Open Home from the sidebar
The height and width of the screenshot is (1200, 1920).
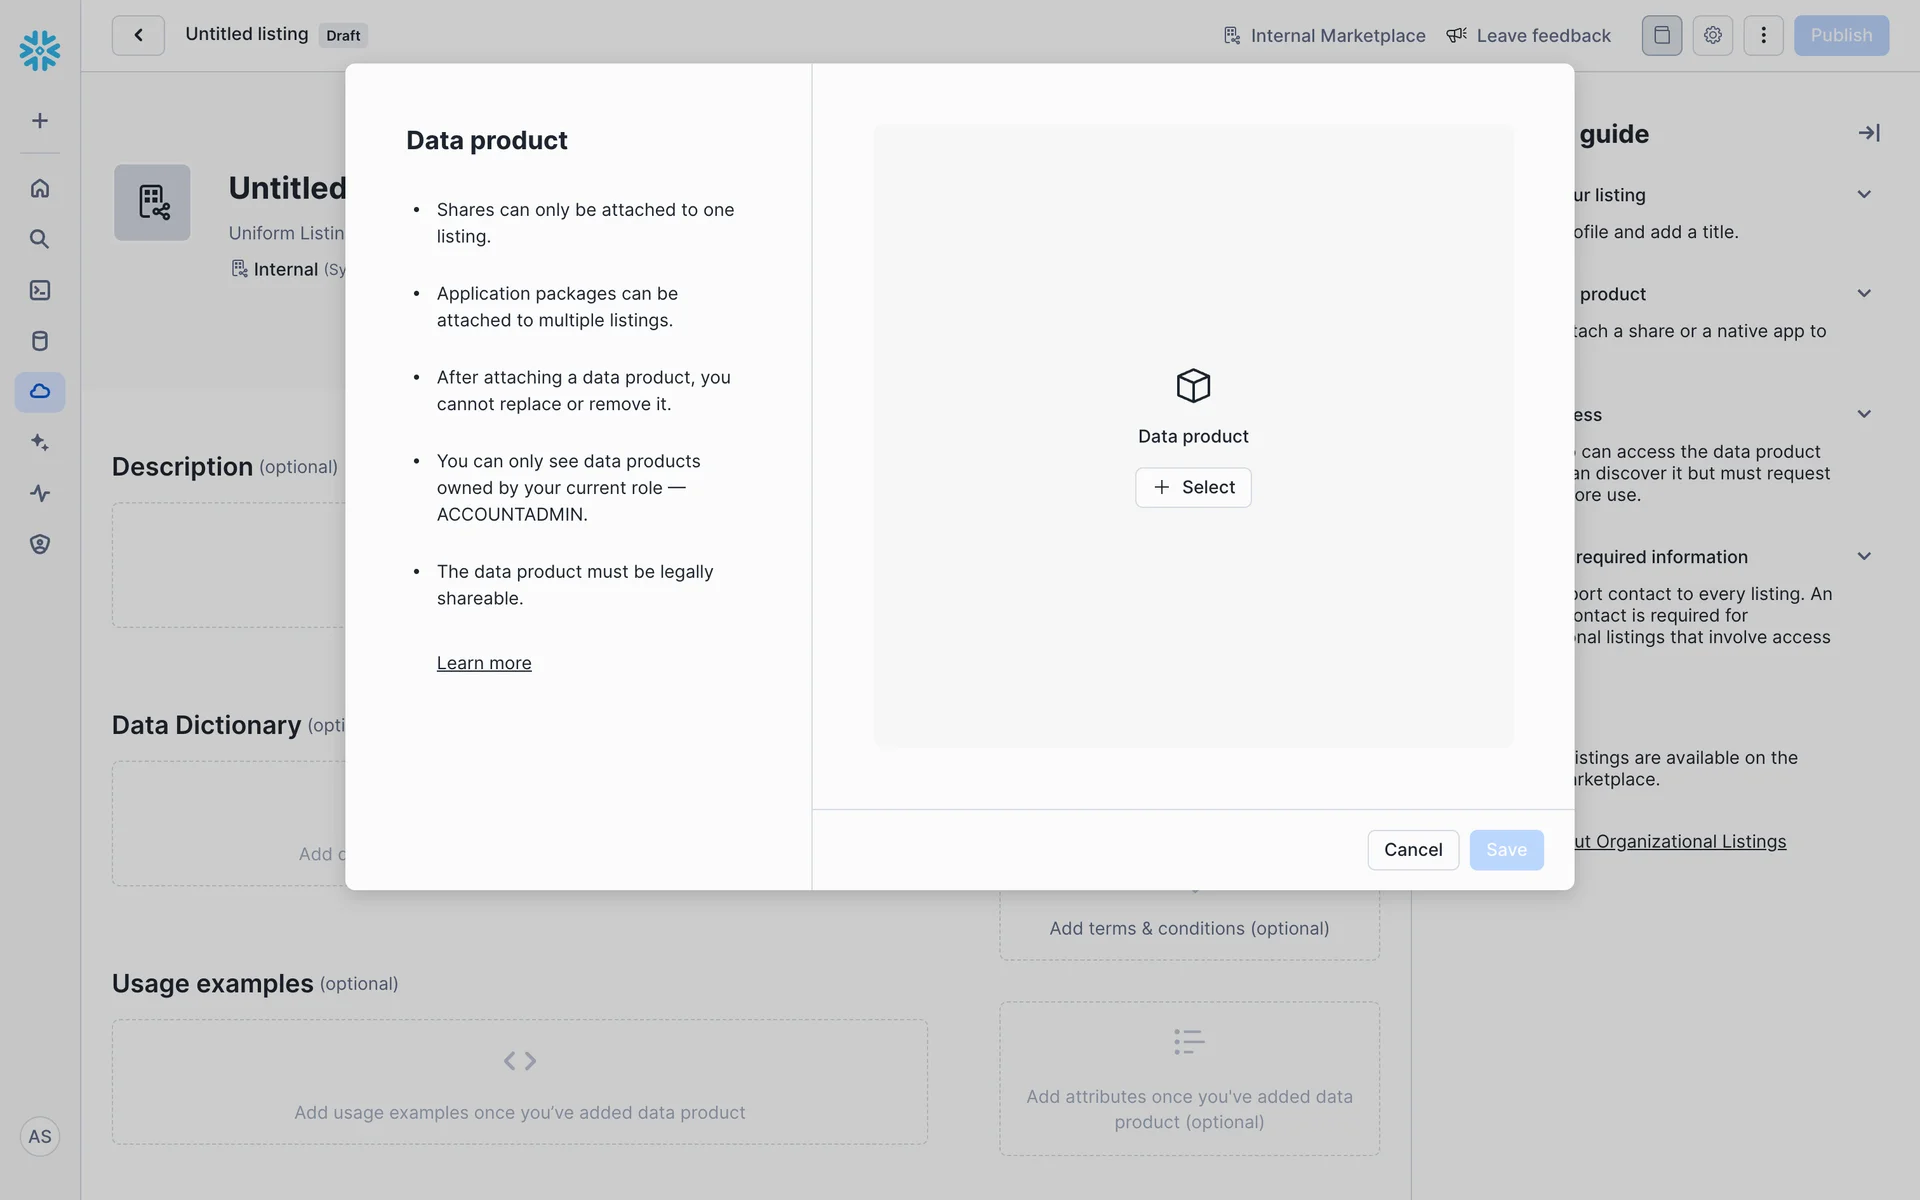[x=40, y=188]
